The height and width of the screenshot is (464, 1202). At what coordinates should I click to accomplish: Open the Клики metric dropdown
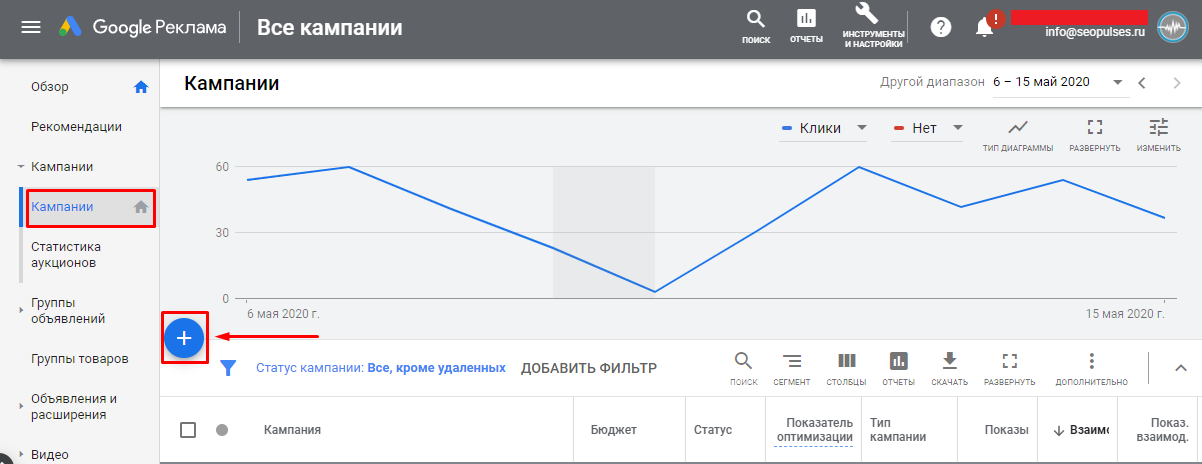(823, 128)
